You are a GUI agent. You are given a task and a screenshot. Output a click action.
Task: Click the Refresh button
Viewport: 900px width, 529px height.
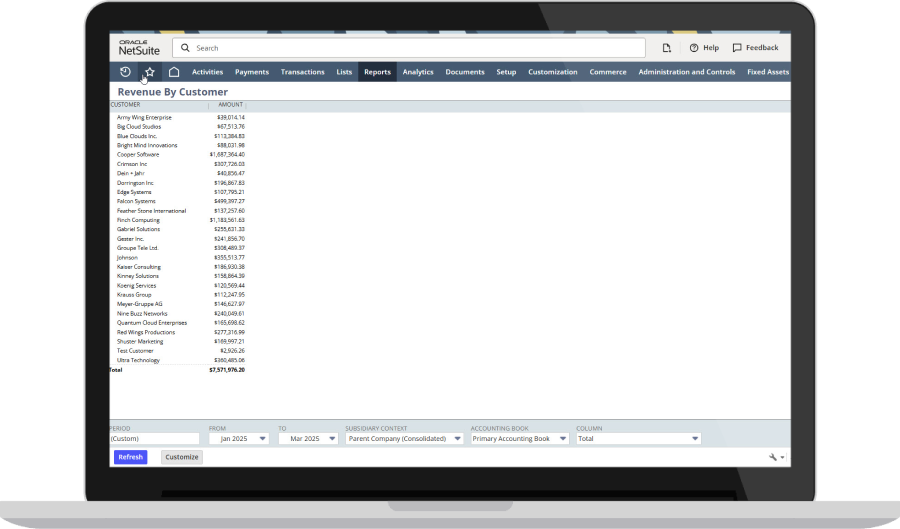pyautogui.click(x=130, y=457)
